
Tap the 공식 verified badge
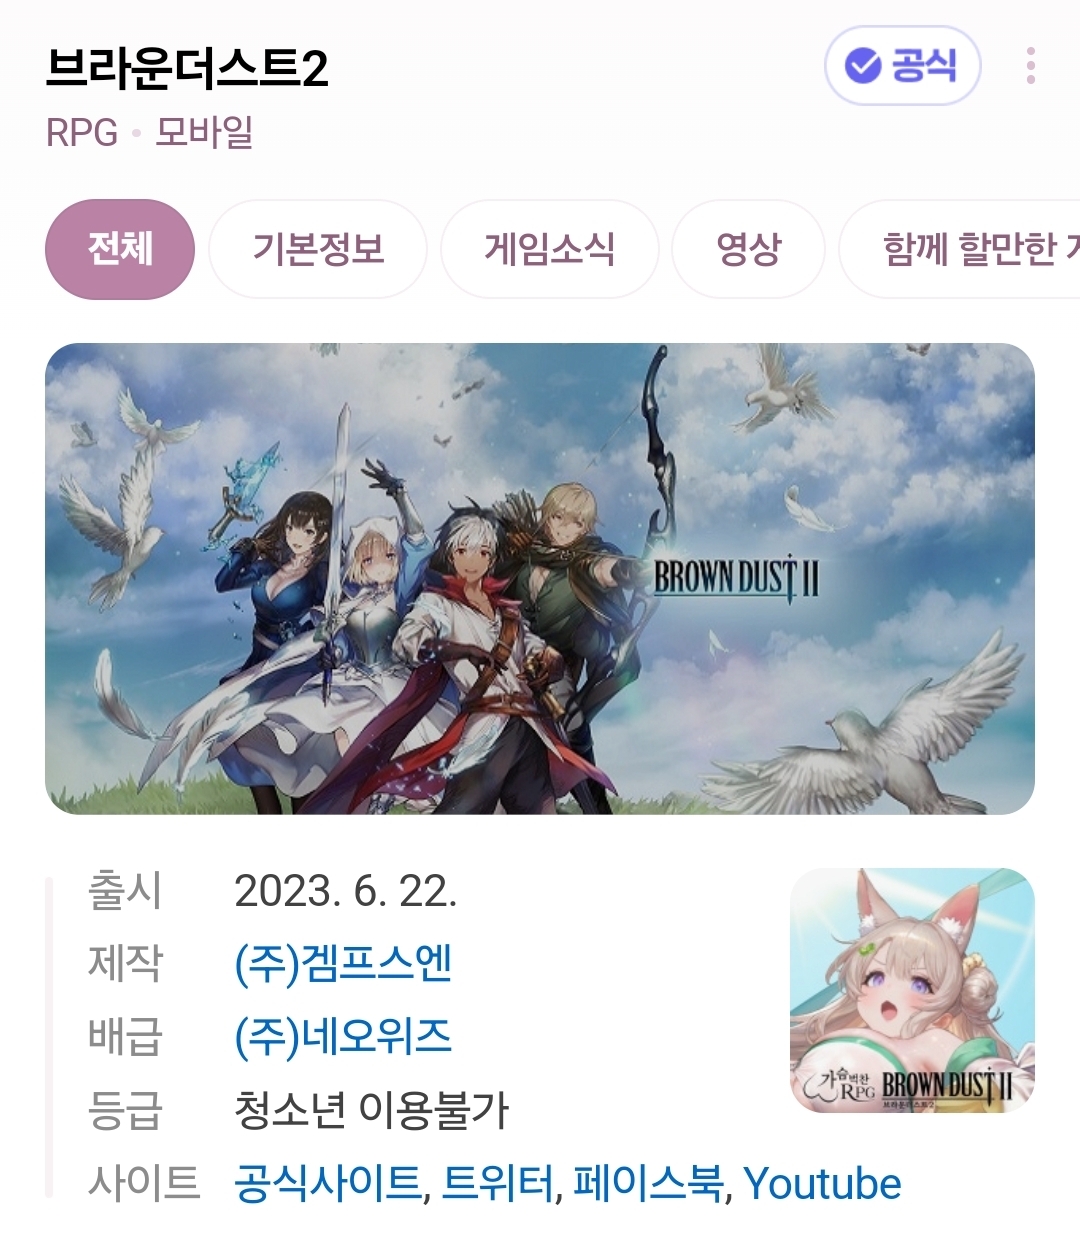[x=902, y=66]
